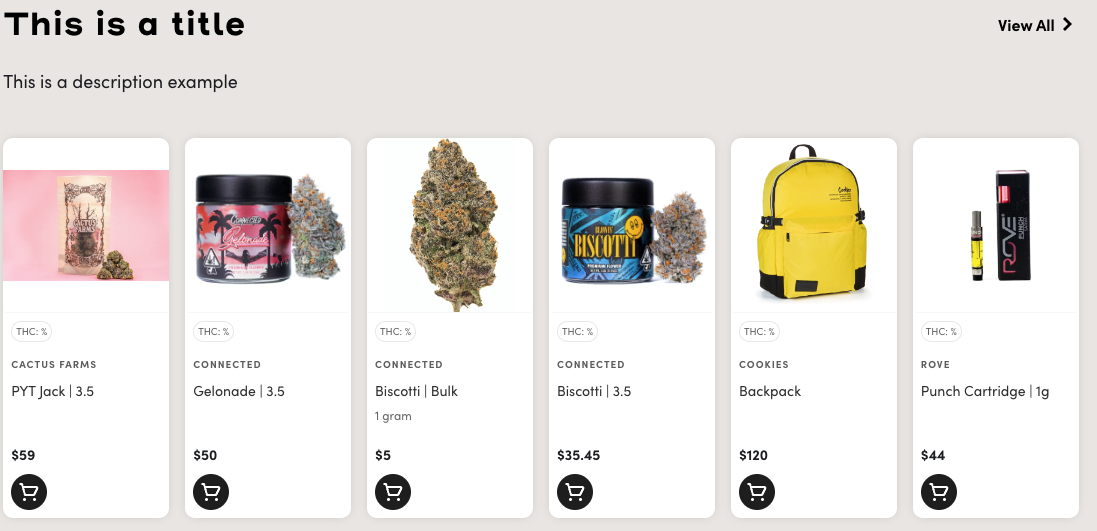Image resolution: width=1097 pixels, height=531 pixels.
Task: Add Punch Cartridge to cart
Action: pos(939,492)
